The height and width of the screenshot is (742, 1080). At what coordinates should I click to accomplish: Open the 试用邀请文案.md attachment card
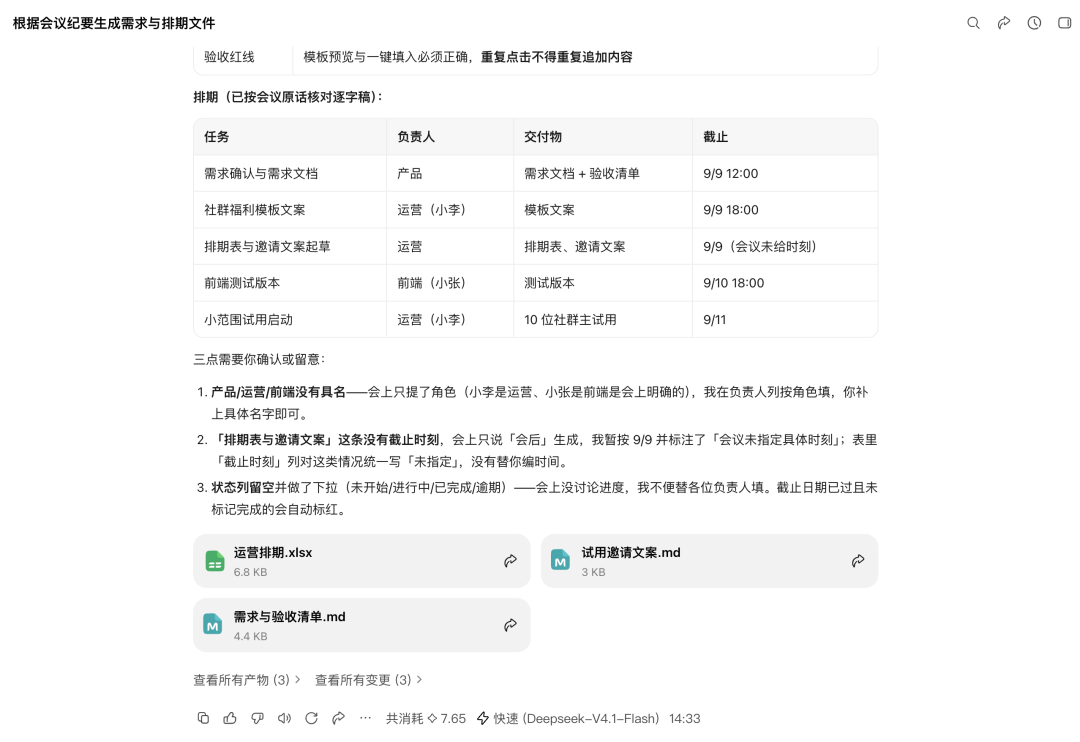tap(709, 561)
